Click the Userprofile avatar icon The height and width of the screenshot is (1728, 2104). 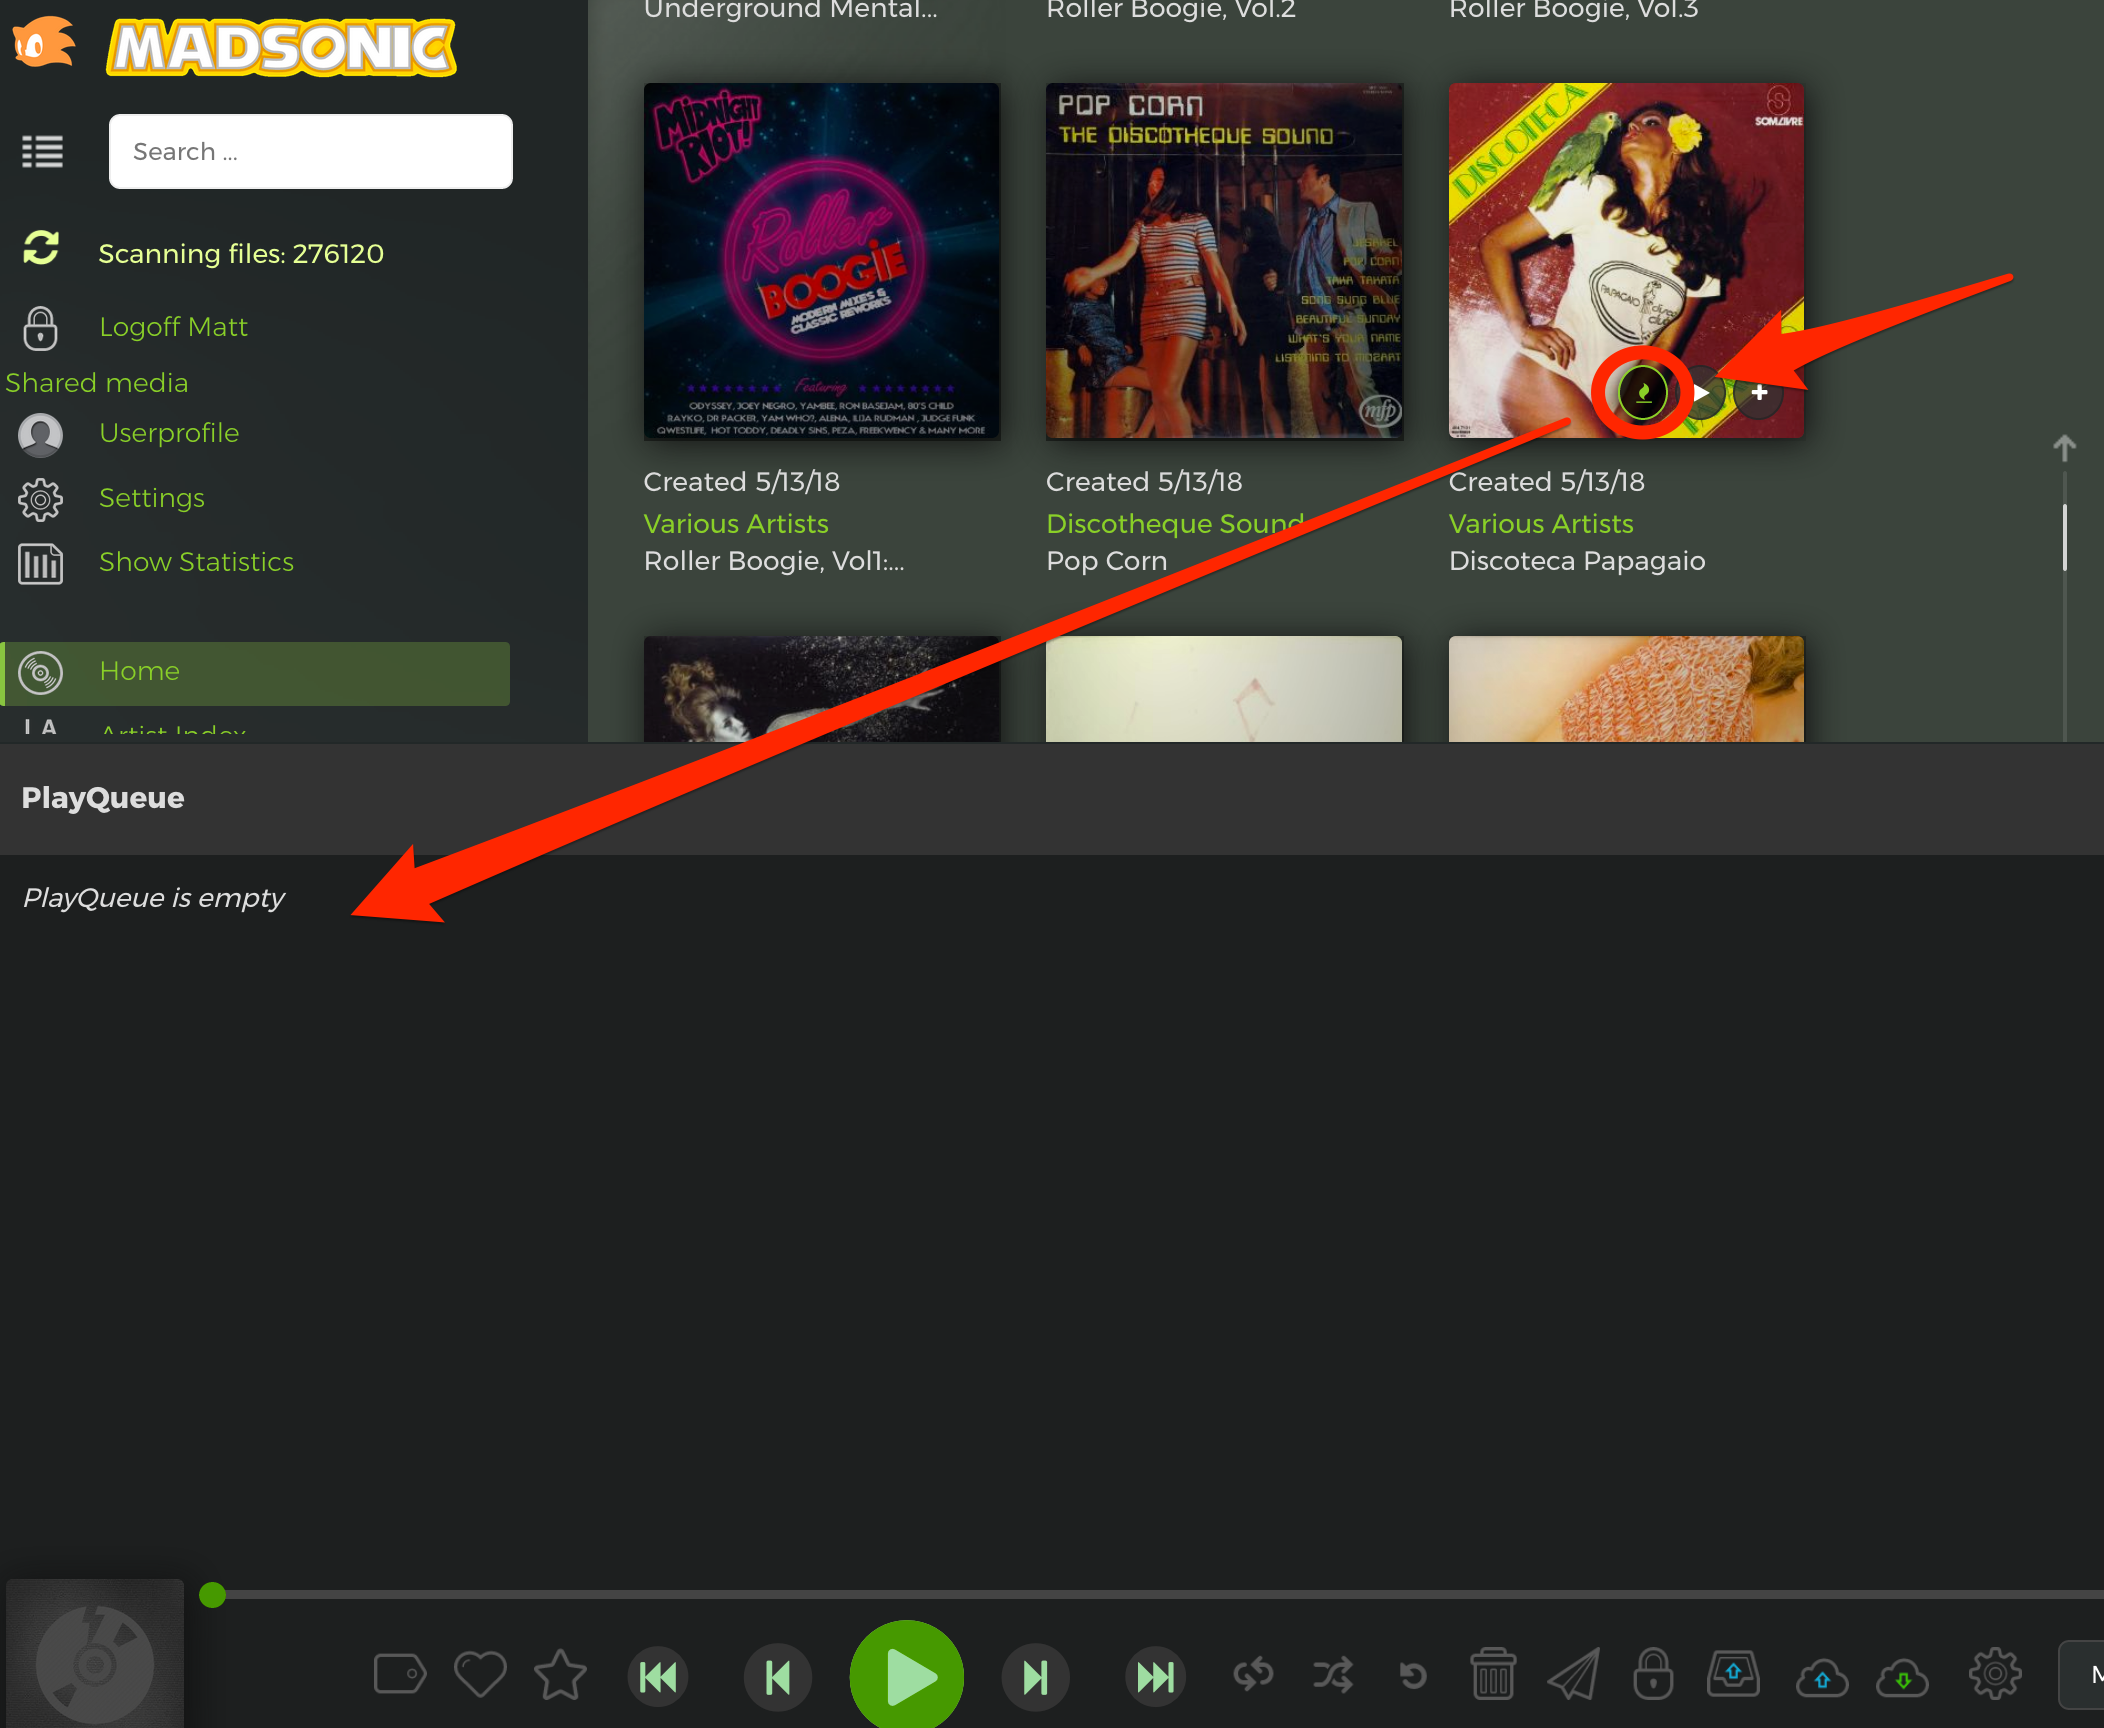(x=40, y=435)
